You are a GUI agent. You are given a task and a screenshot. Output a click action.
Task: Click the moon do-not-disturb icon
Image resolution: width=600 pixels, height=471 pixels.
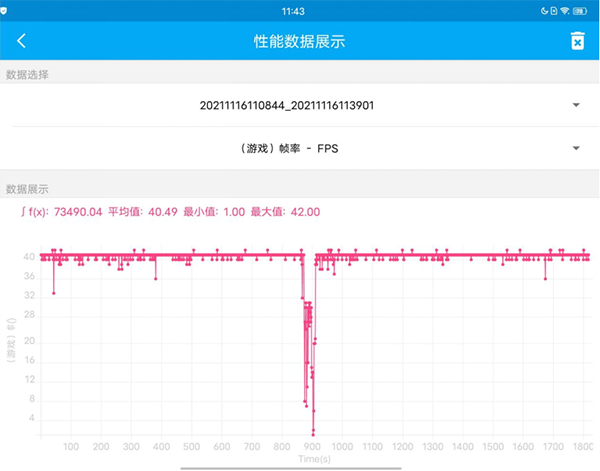[x=545, y=9]
